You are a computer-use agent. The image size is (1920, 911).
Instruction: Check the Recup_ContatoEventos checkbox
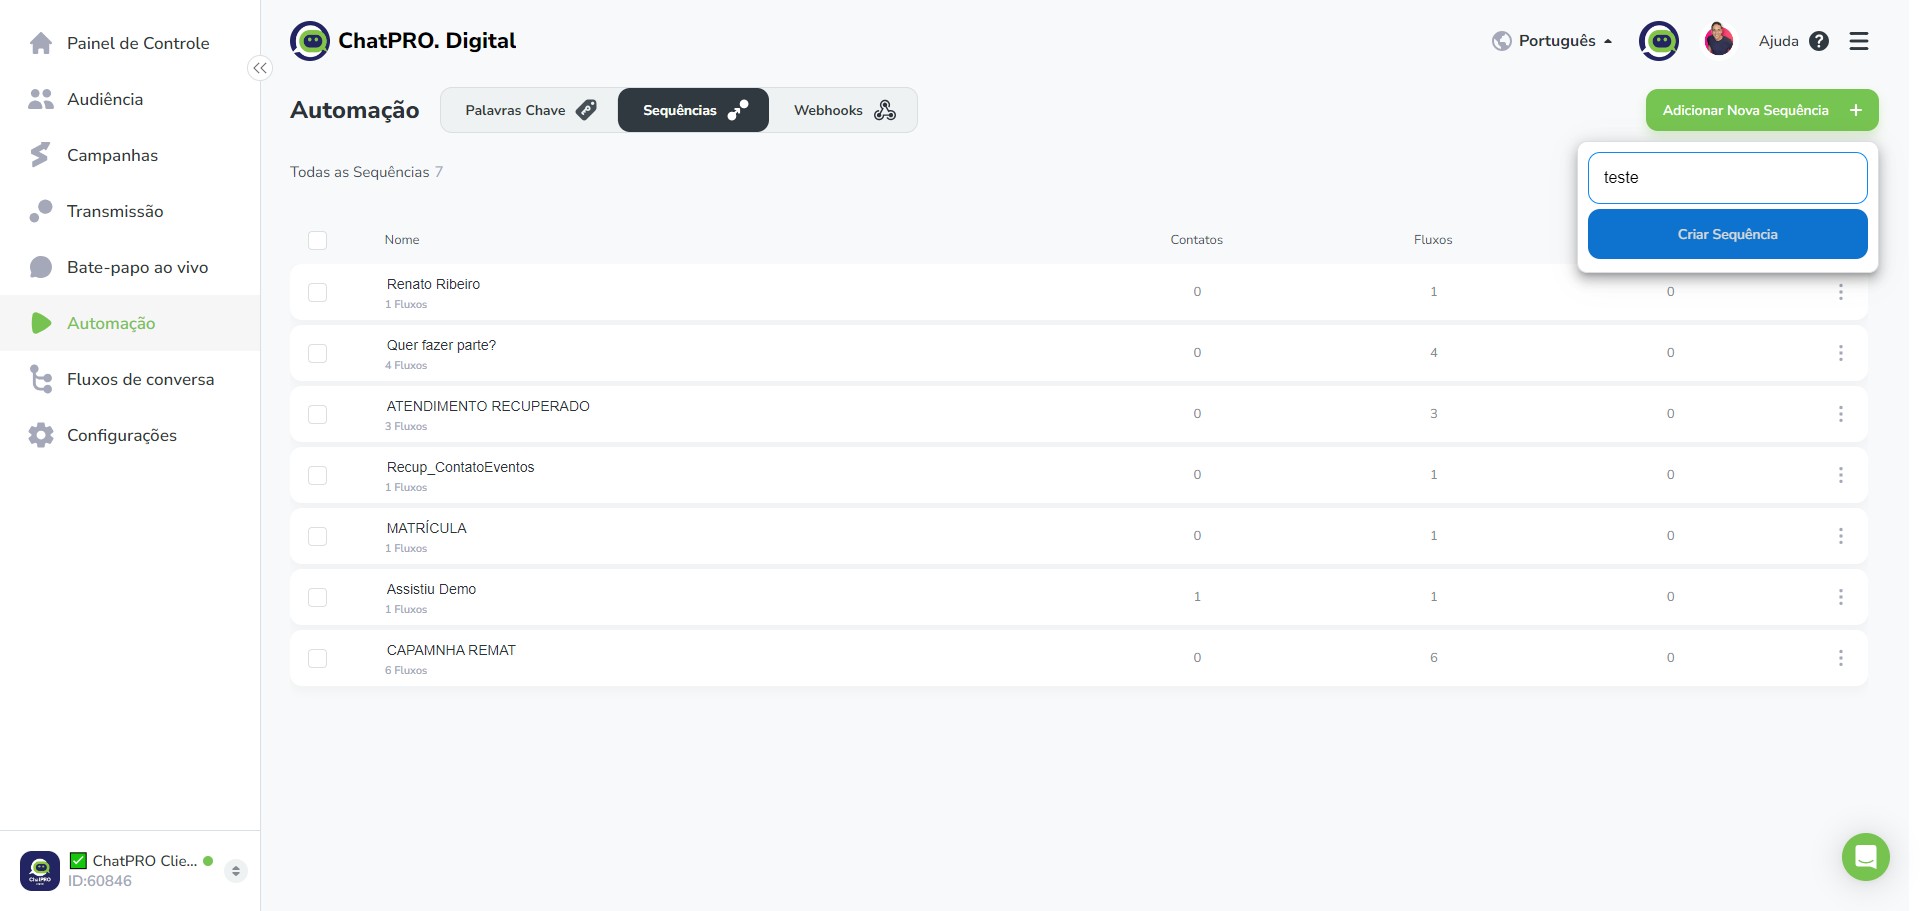[318, 475]
